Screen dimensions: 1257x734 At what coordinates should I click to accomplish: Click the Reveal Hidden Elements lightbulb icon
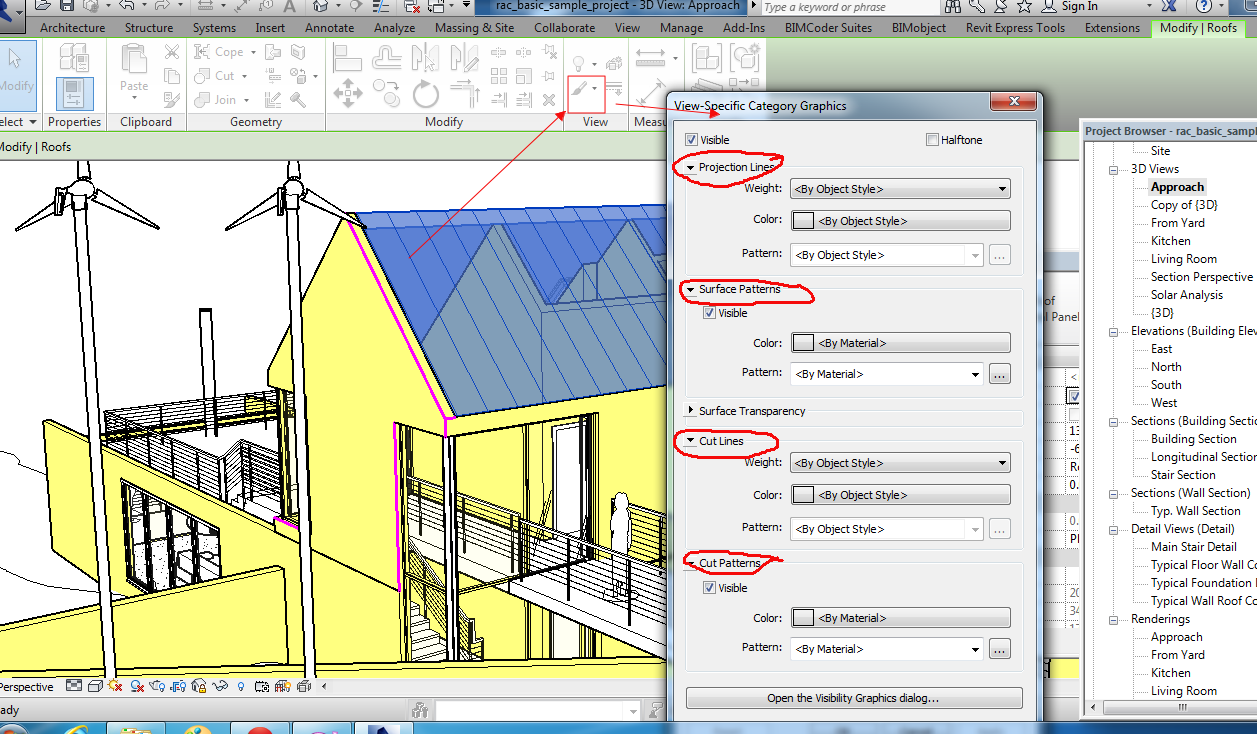pos(242,687)
